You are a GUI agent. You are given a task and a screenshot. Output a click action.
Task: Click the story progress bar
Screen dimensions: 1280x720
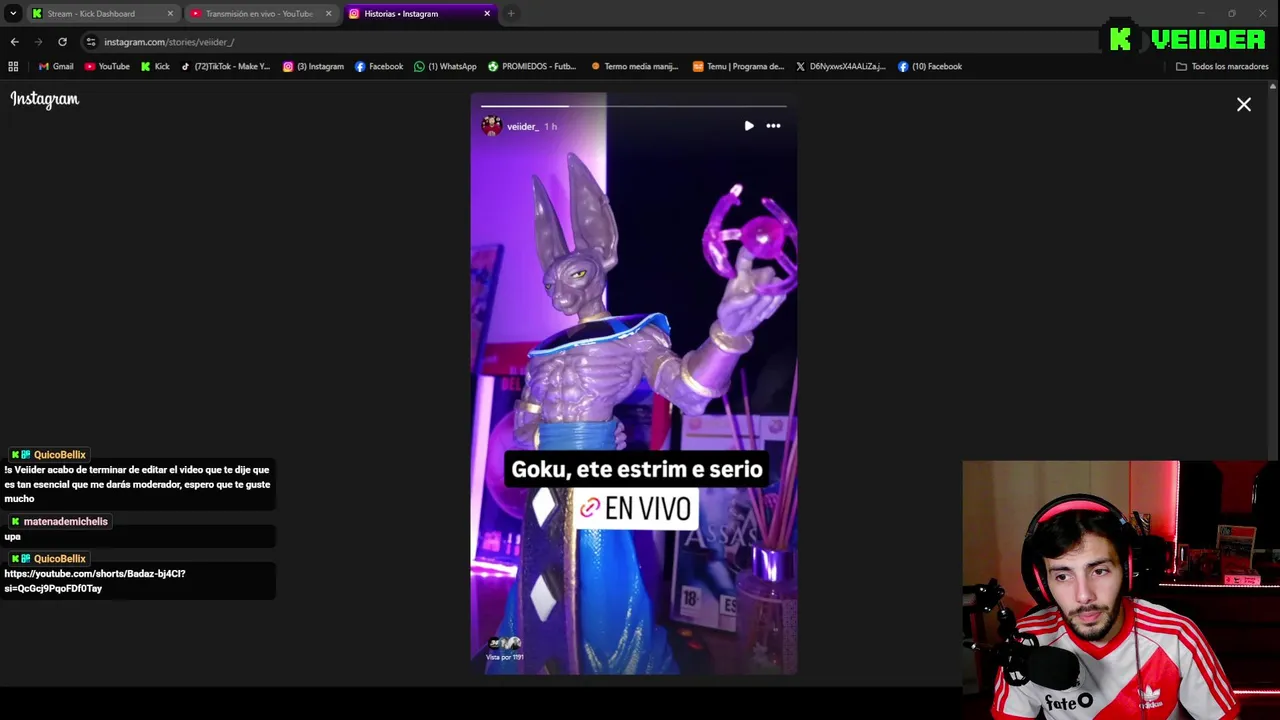point(634,106)
